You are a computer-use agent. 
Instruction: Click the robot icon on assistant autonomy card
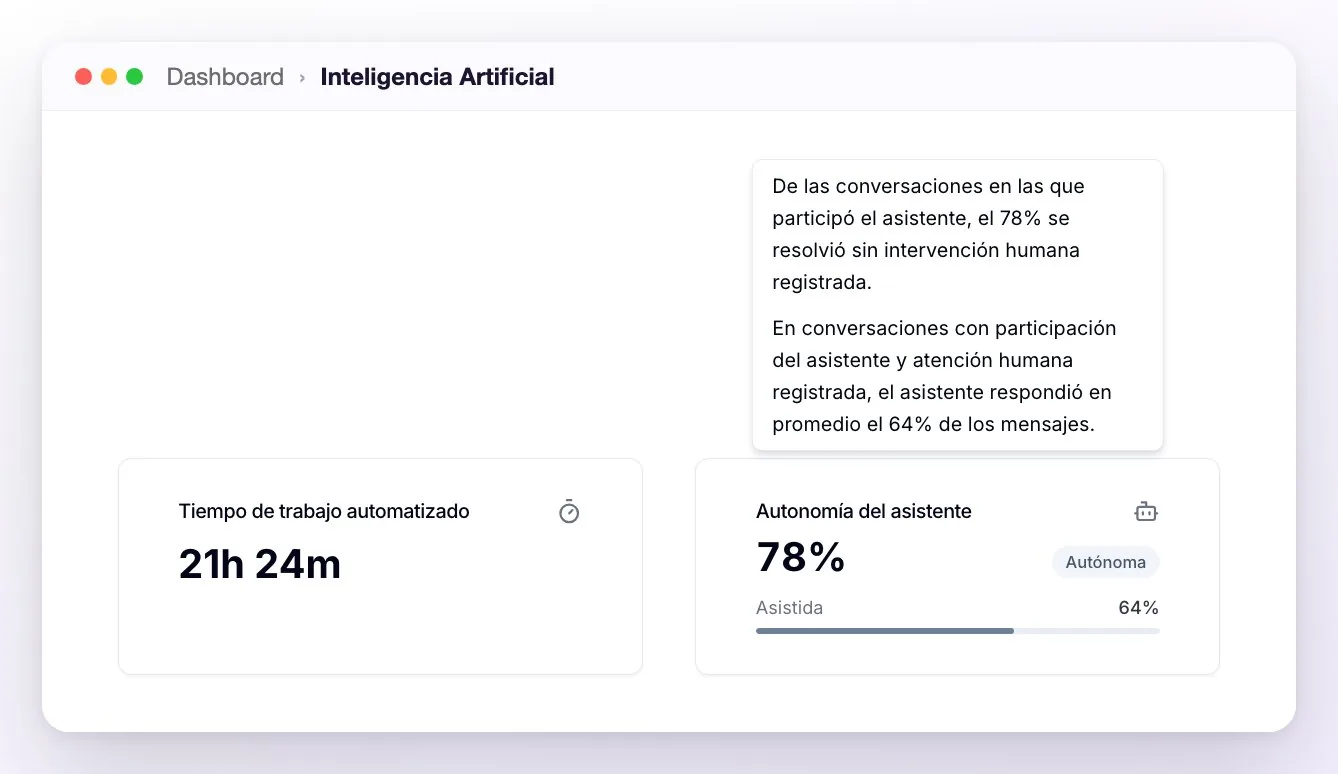point(1146,512)
